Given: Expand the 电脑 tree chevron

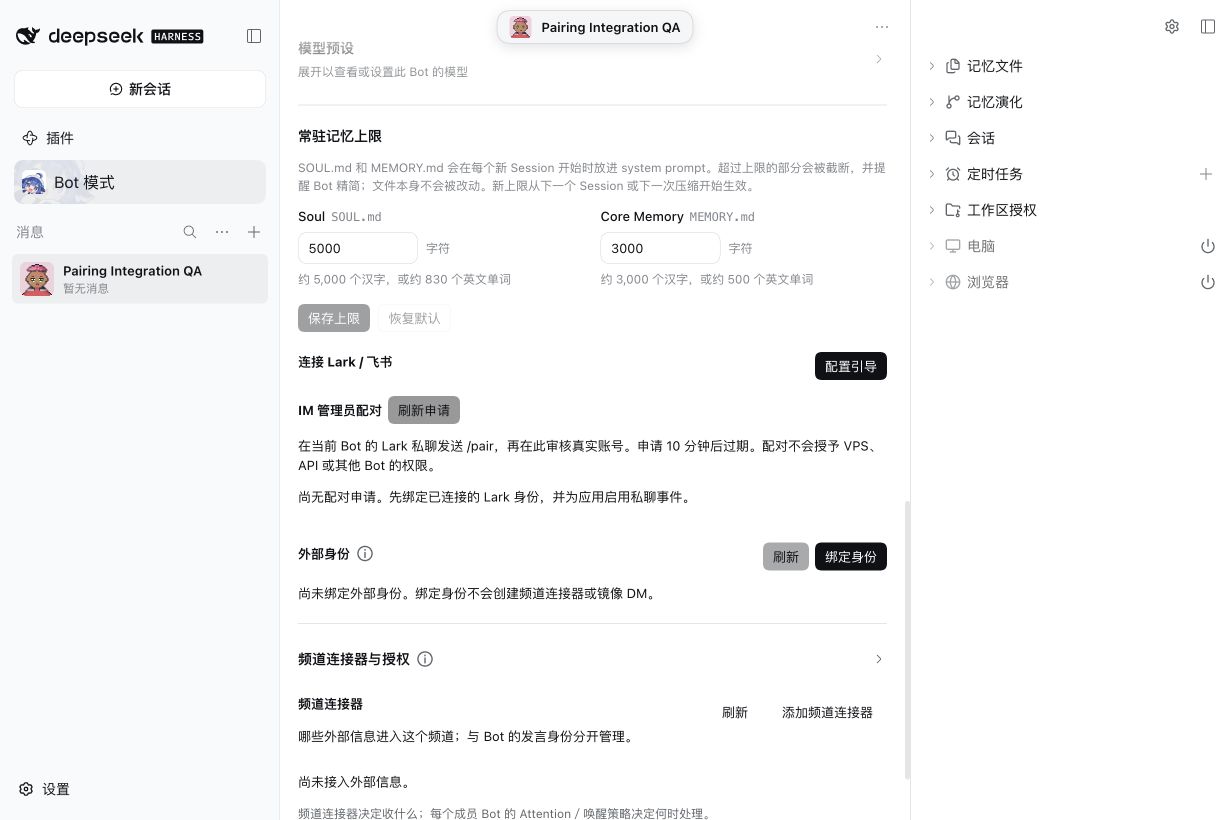Looking at the screenshot, I should (932, 246).
